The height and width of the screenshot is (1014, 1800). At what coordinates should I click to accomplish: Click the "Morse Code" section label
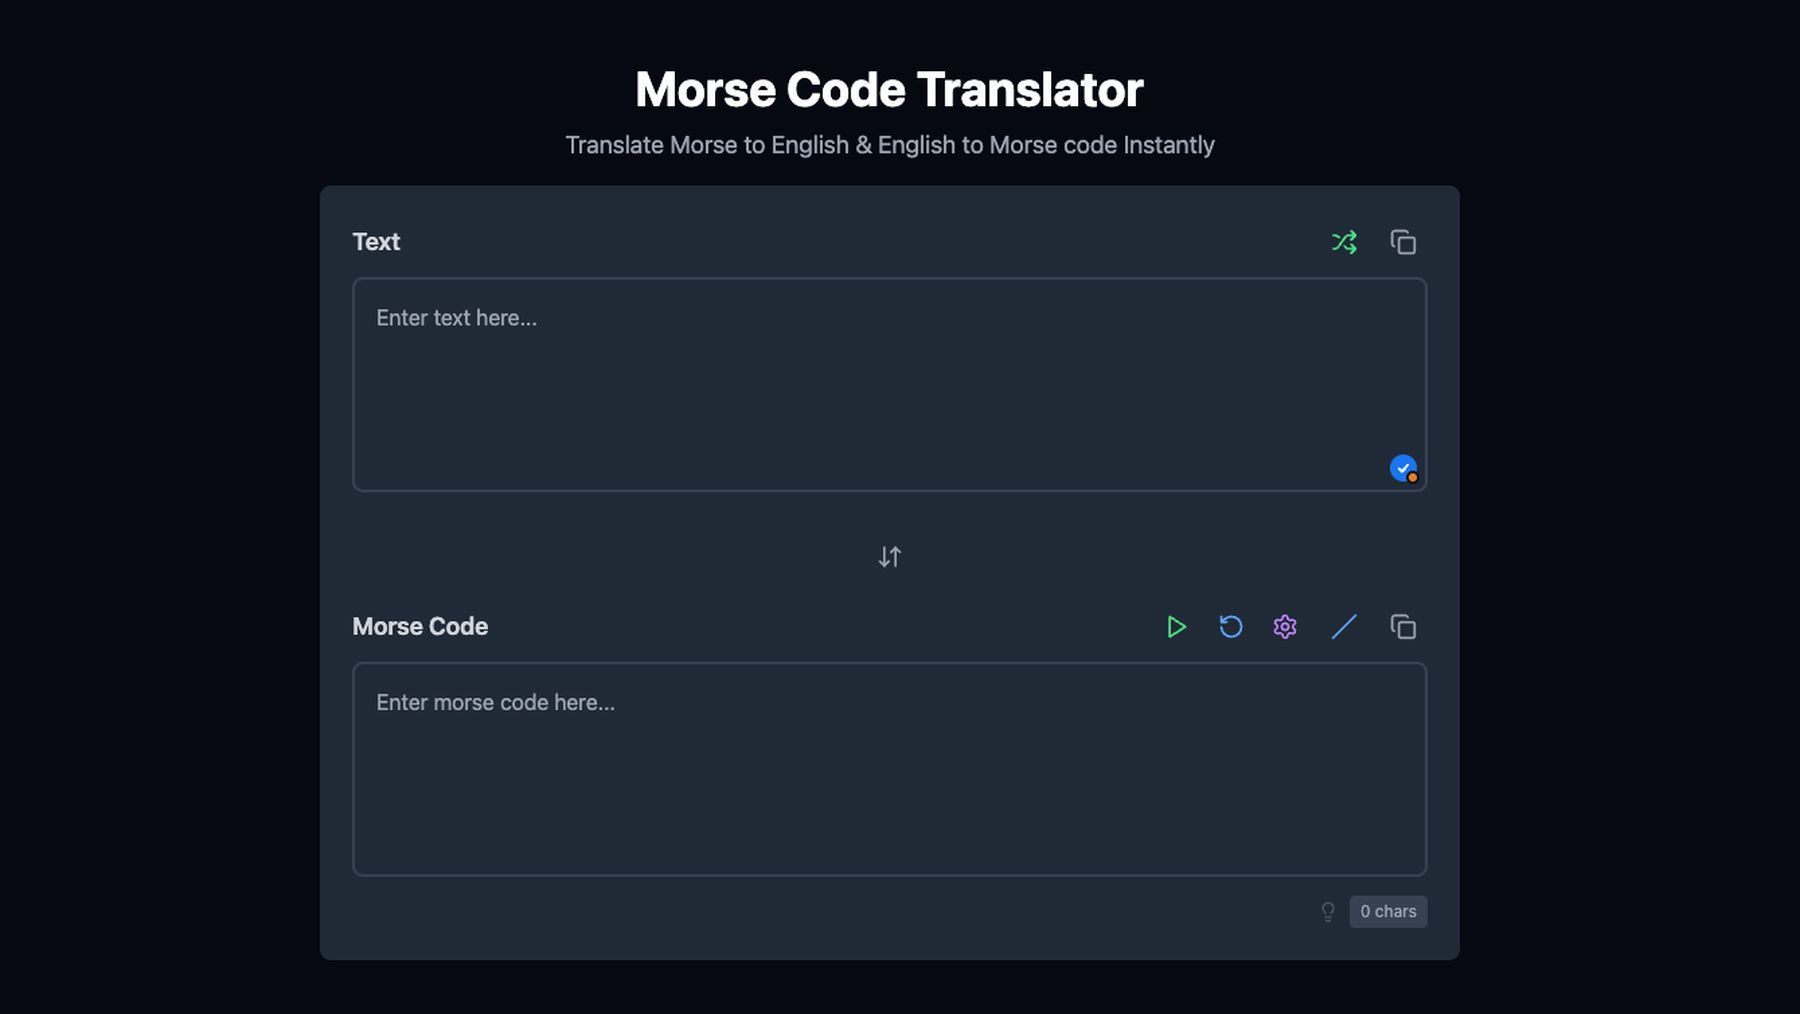[x=420, y=627]
